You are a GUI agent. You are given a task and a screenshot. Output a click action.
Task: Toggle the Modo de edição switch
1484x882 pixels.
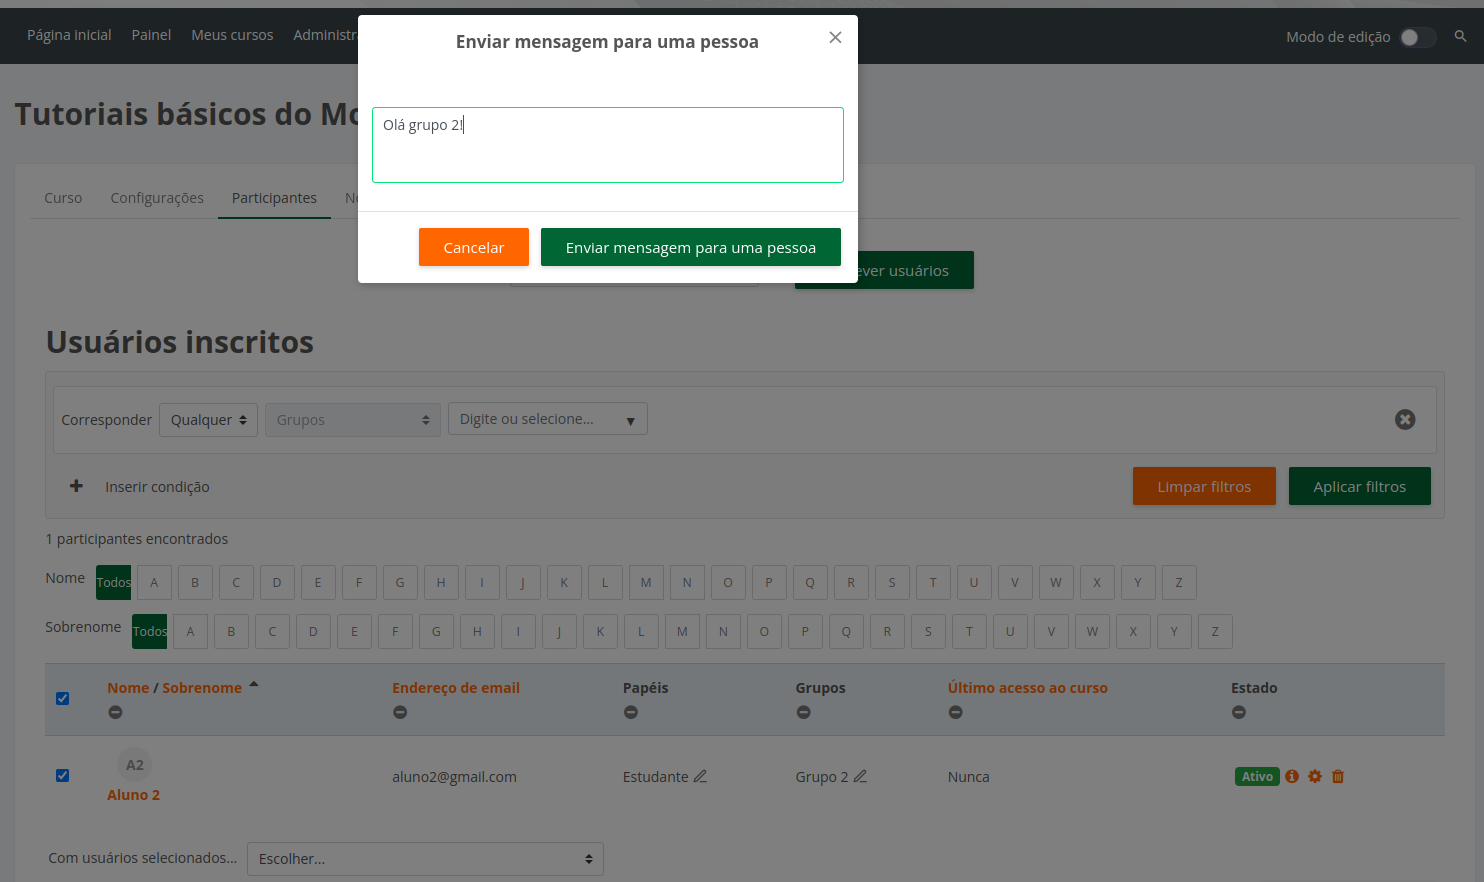[x=1417, y=35]
